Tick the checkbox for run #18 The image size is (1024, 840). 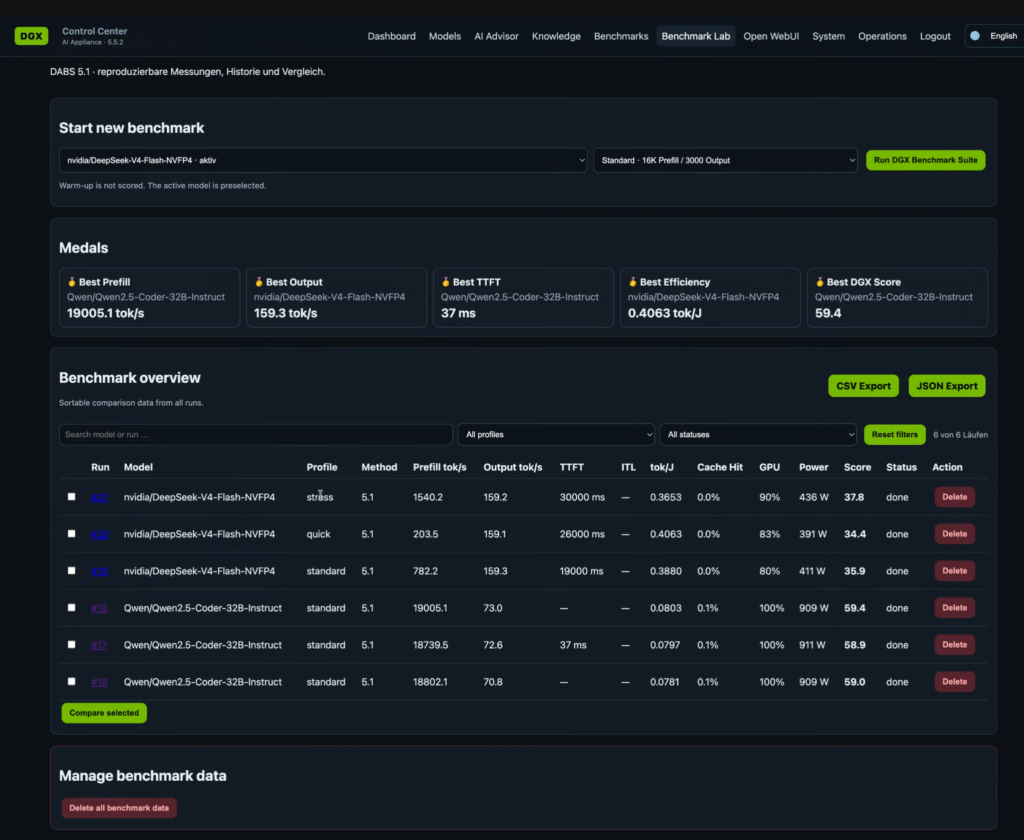[x=71, y=607]
